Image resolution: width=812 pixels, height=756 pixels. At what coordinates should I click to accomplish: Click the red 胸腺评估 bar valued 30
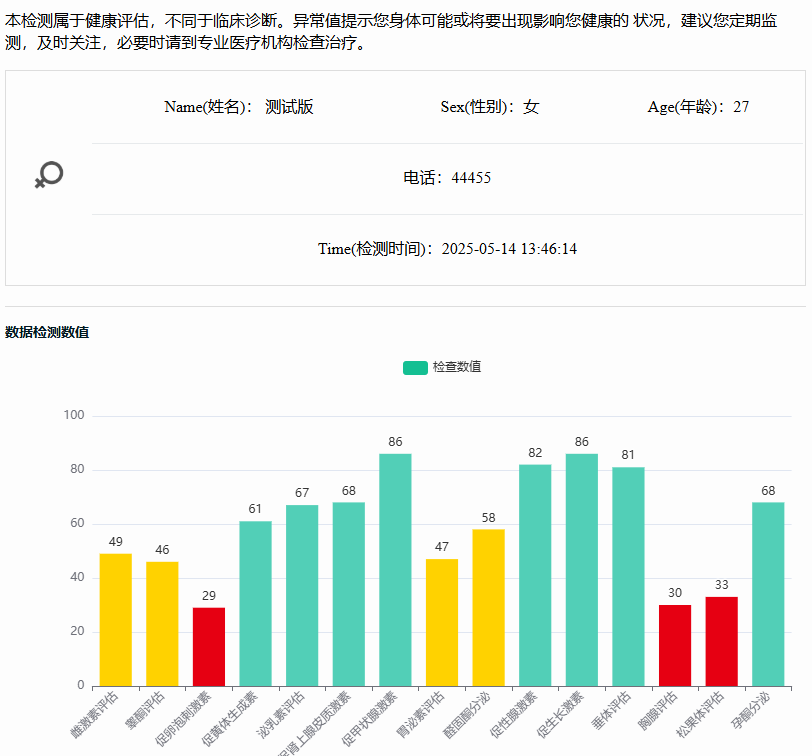675,645
